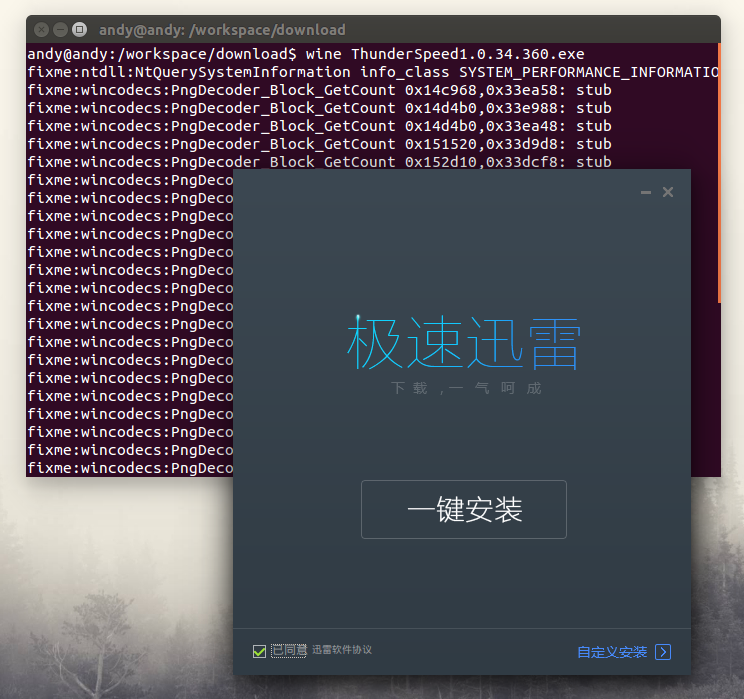This screenshot has height=699, width=744.
Task: Maximize the terminal window
Action: point(79,30)
